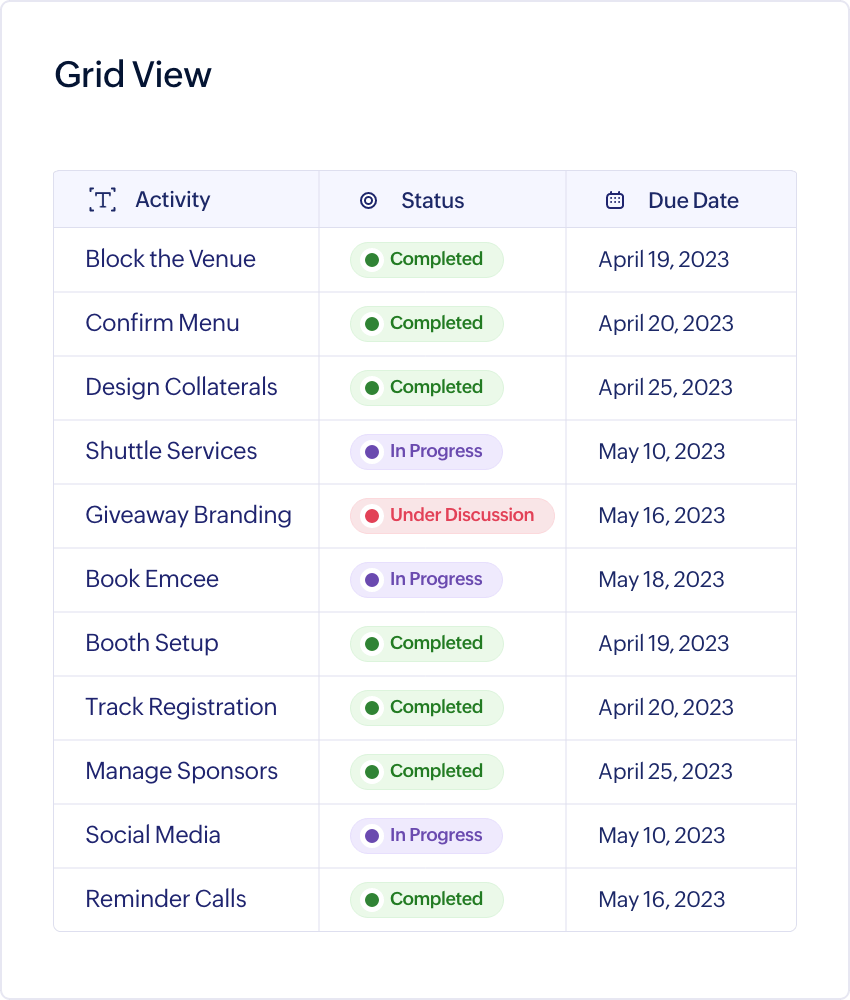Image resolution: width=850 pixels, height=1000 pixels.
Task: Open the In Progress status of Social Media
Action: 426,835
